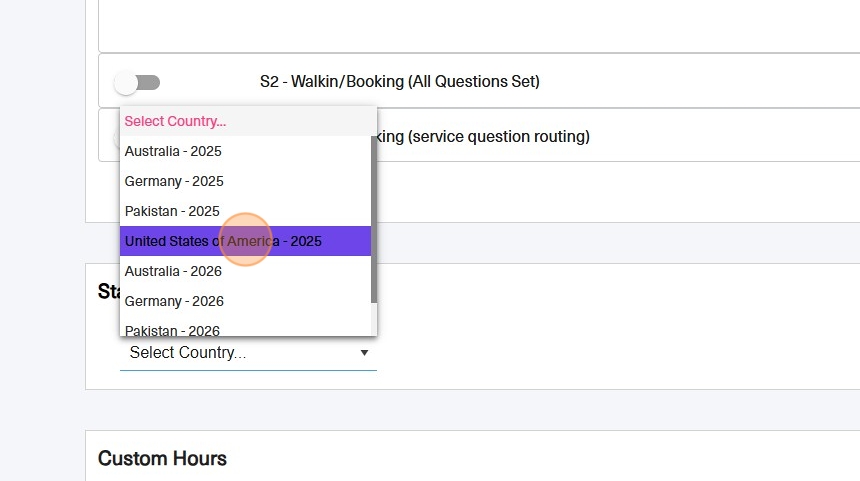Click the dropdown arrow beside Select Country

pos(364,353)
